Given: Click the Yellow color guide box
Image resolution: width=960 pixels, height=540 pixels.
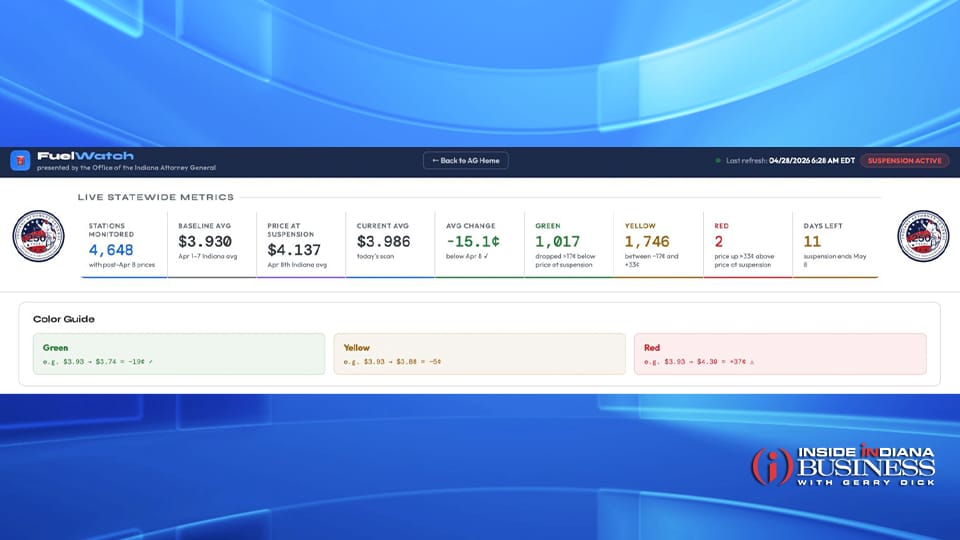Looking at the screenshot, I should [479, 354].
